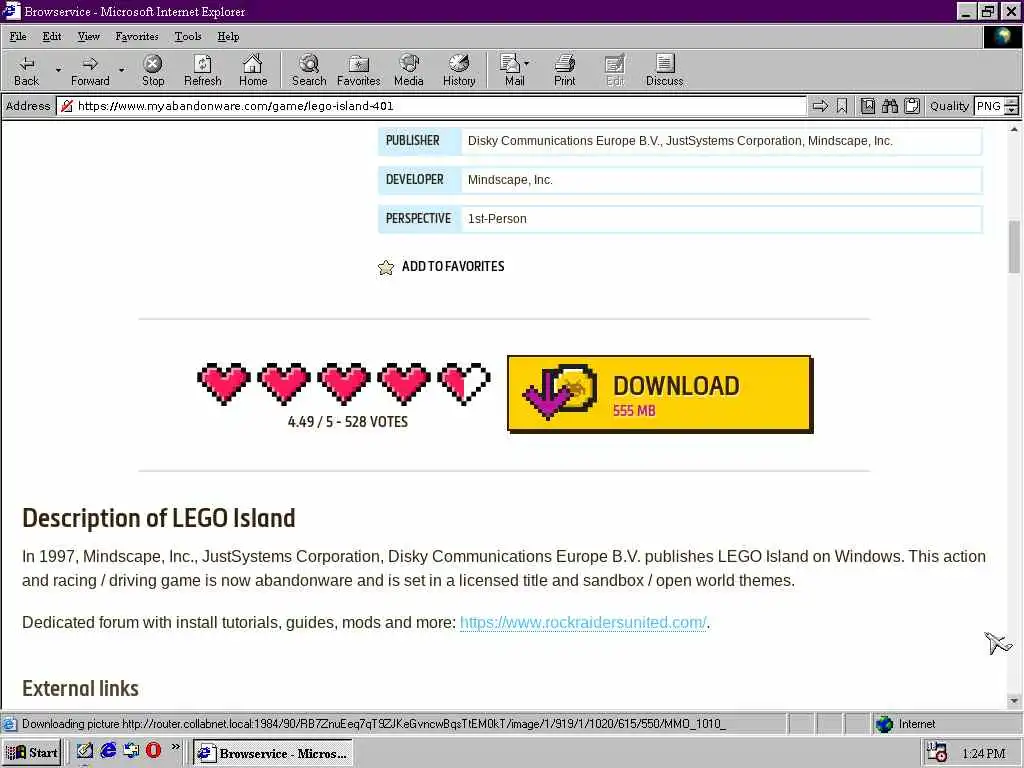Rate five hearts by clicking the last heart
The width and height of the screenshot is (1024, 768).
click(464, 383)
